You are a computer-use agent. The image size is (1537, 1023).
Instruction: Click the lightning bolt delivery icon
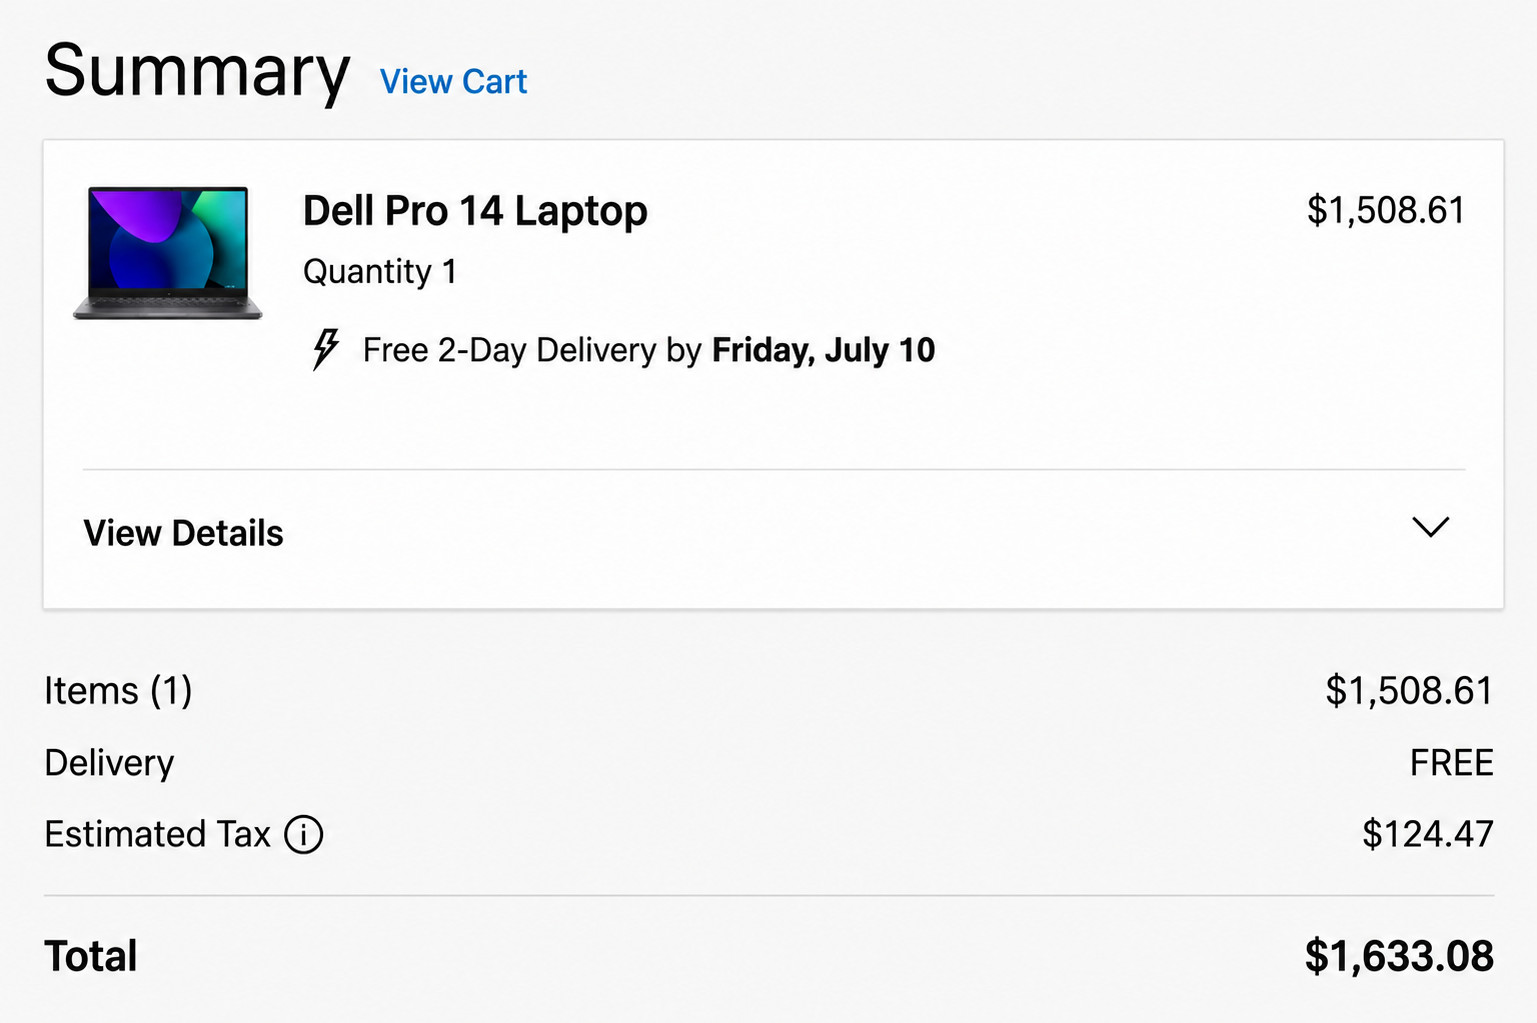325,350
